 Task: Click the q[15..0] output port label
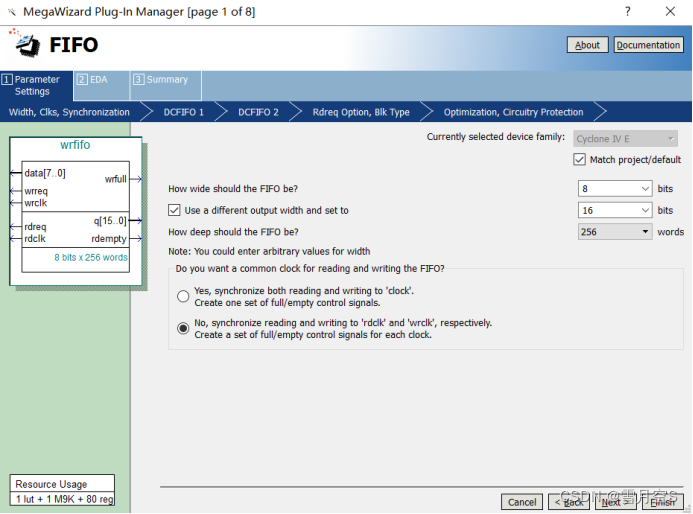pyautogui.click(x=110, y=221)
